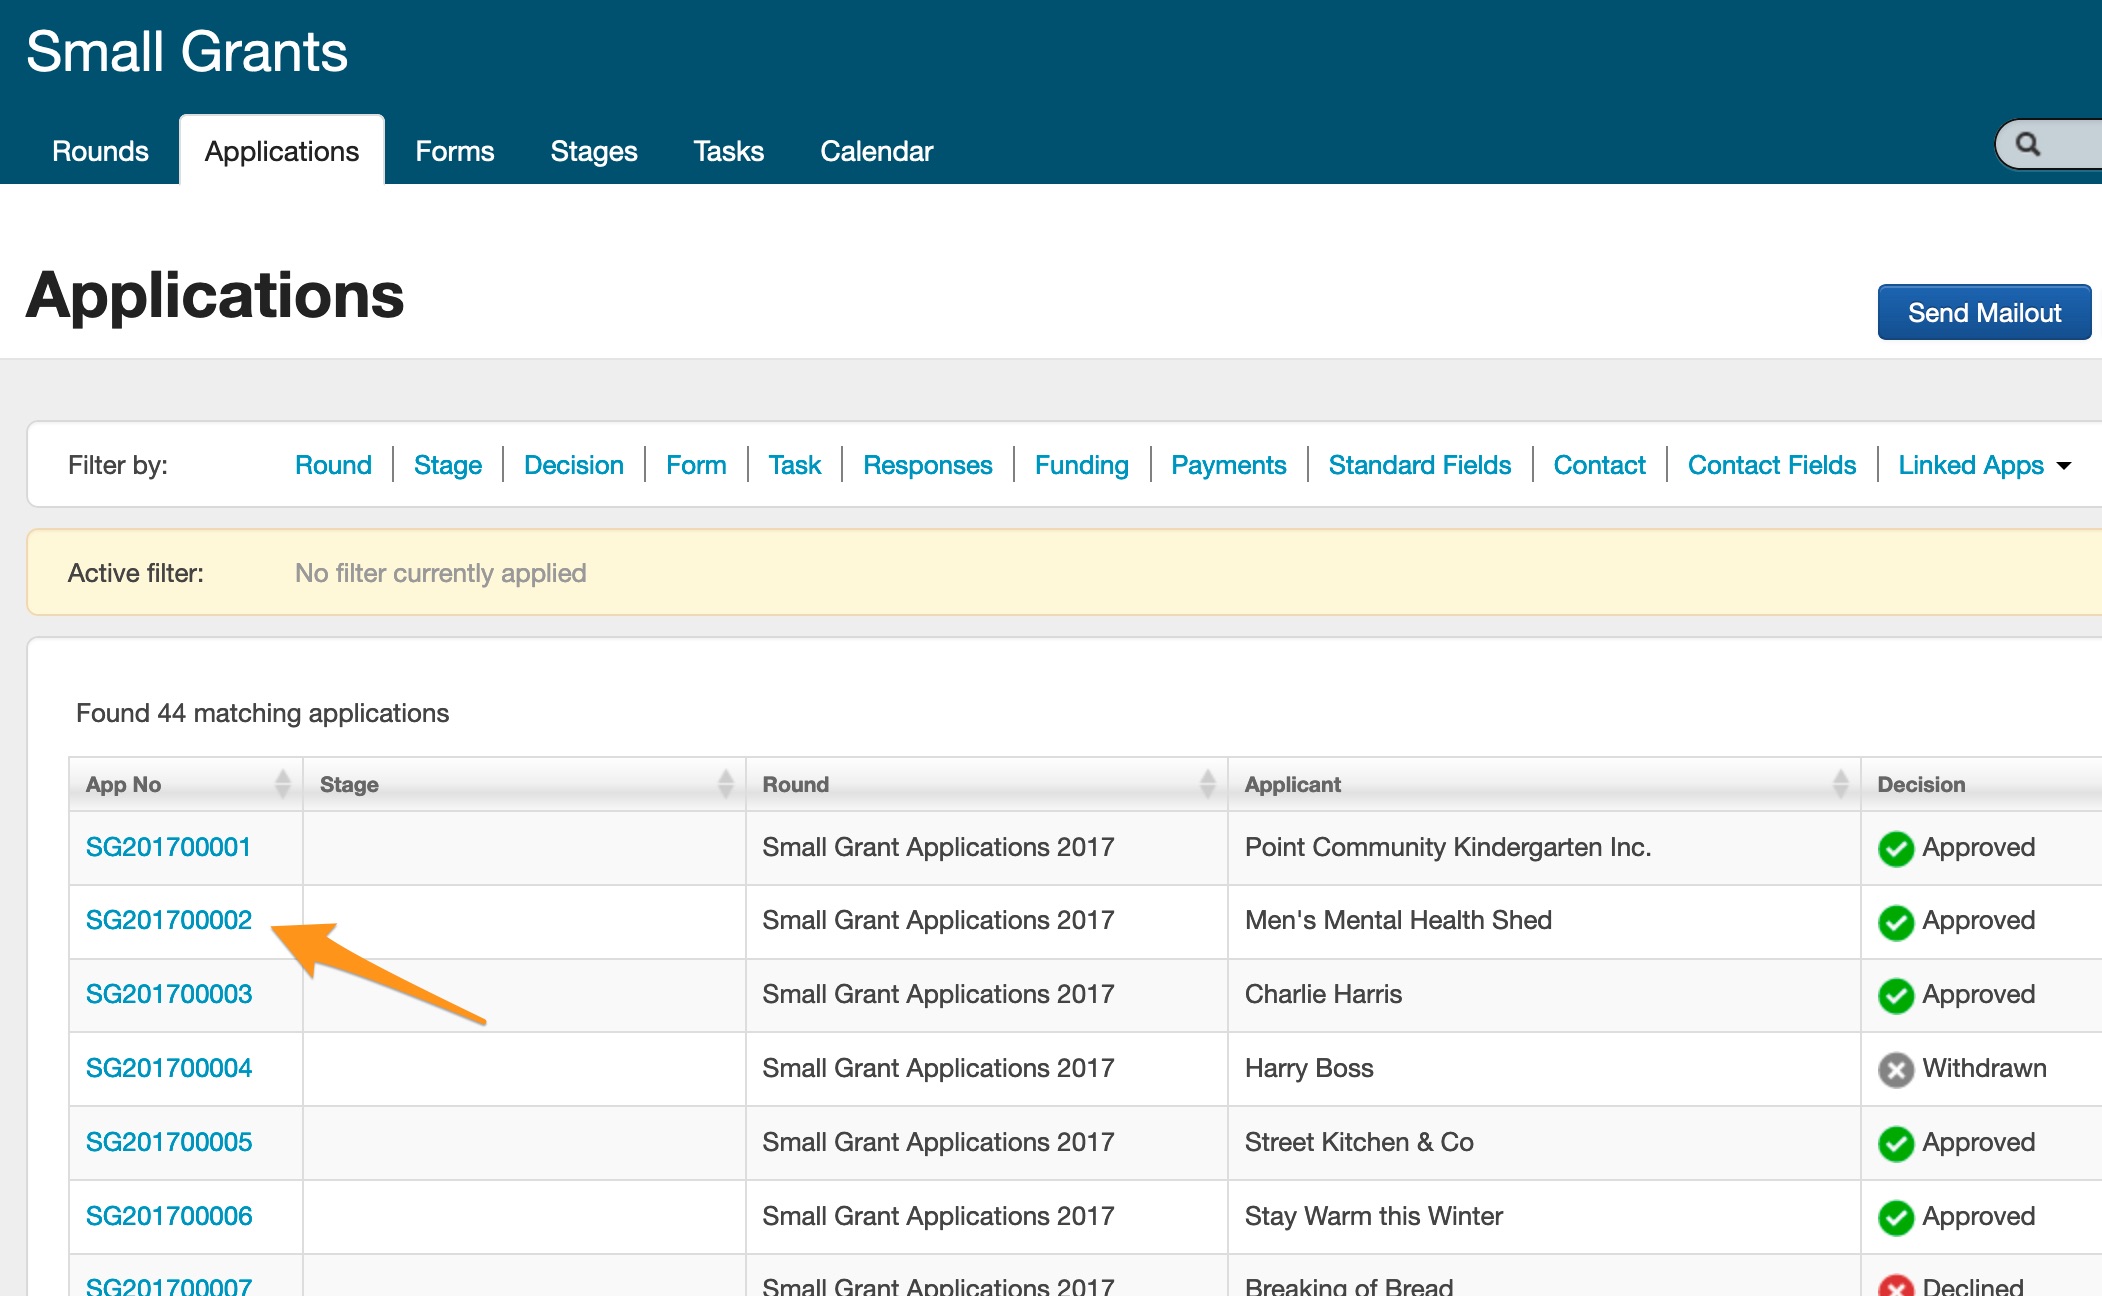The width and height of the screenshot is (2102, 1296).
Task: Click the Withdrawn grey X icon for Harry Boss
Action: point(1895,1070)
